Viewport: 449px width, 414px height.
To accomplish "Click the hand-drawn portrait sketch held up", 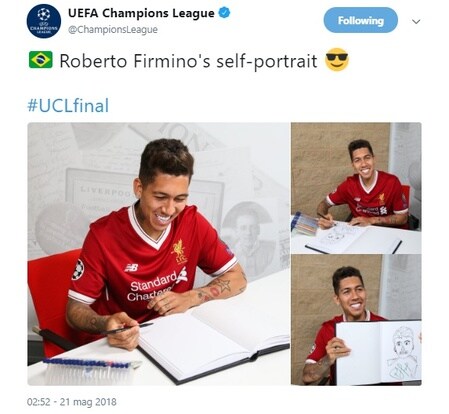I will 403,353.
